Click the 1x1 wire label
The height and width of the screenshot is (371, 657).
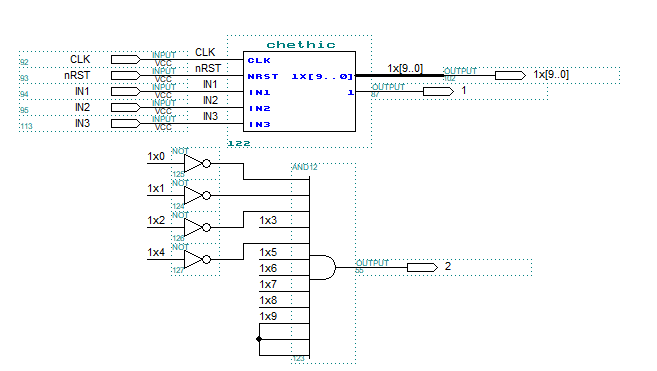156,188
